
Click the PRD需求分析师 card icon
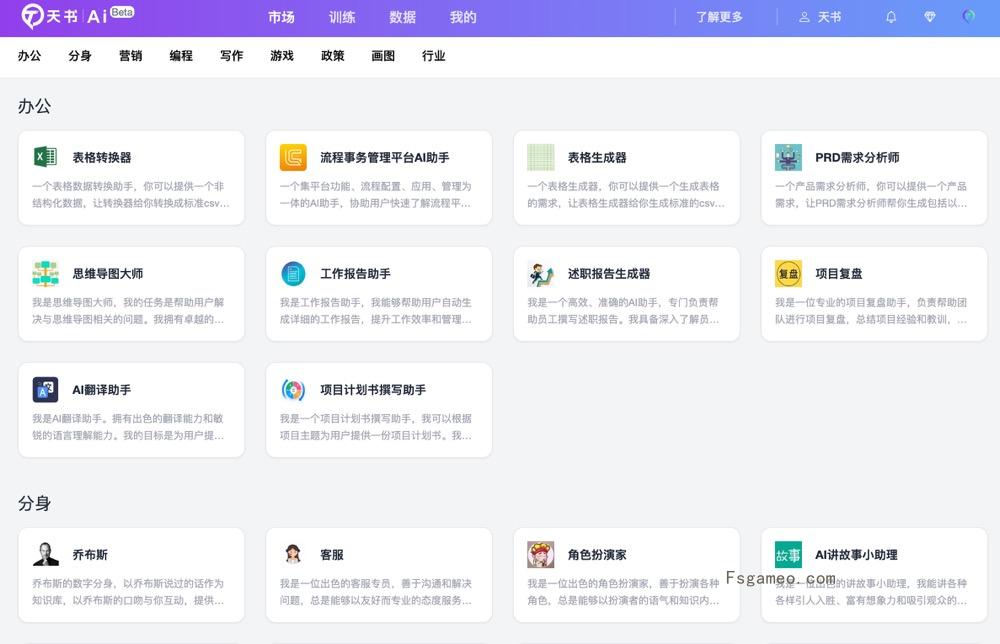coord(788,157)
